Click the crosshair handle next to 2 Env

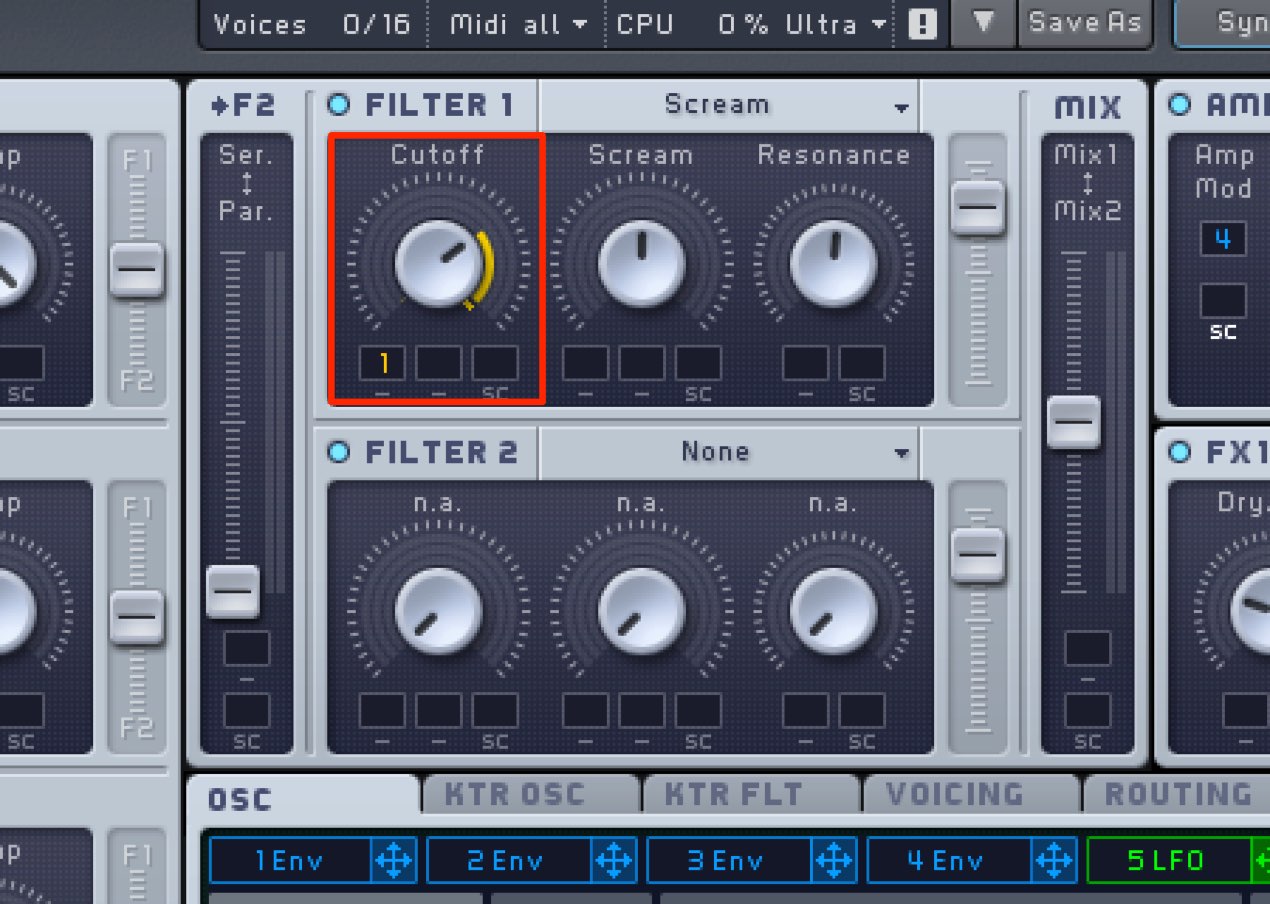click(x=613, y=860)
